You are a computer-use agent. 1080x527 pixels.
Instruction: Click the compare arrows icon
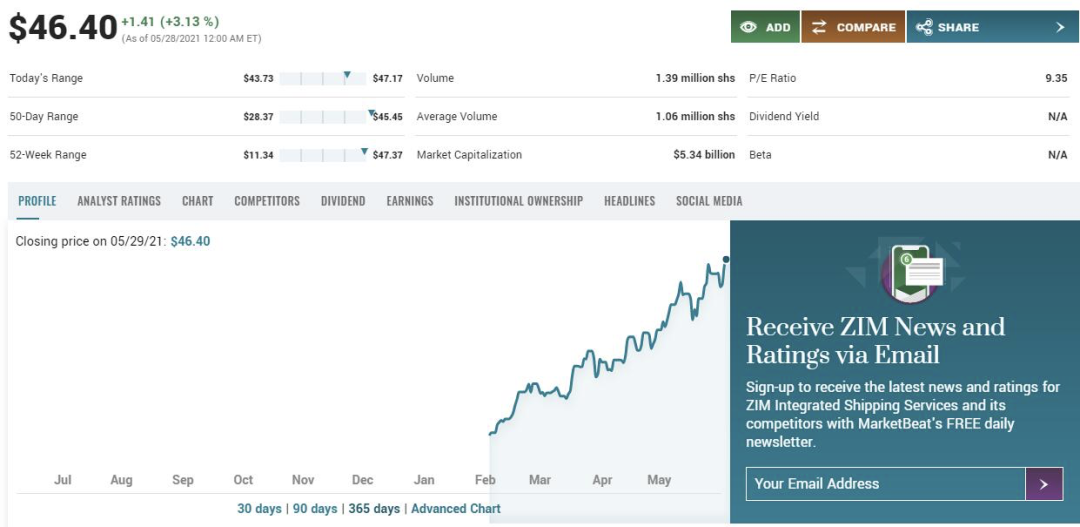click(x=819, y=27)
